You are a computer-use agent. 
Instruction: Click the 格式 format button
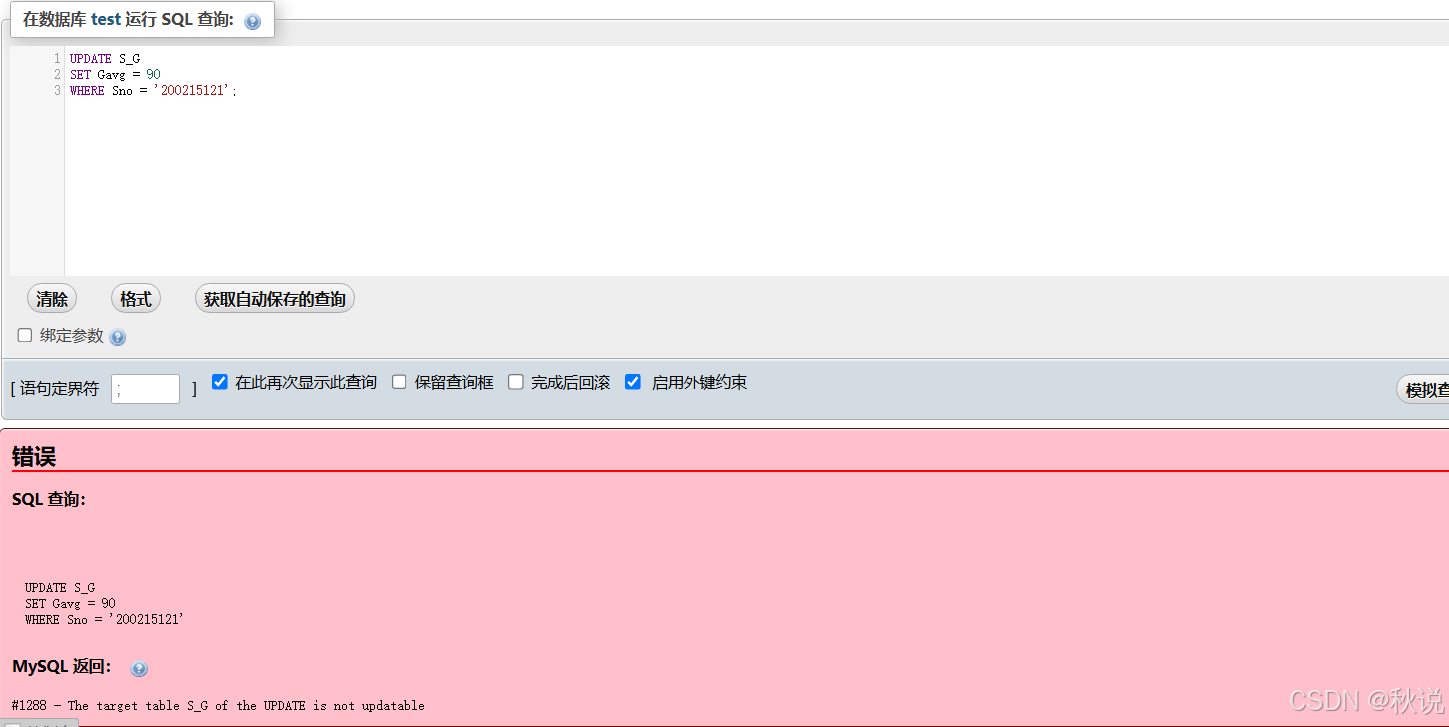pyautogui.click(x=135, y=298)
